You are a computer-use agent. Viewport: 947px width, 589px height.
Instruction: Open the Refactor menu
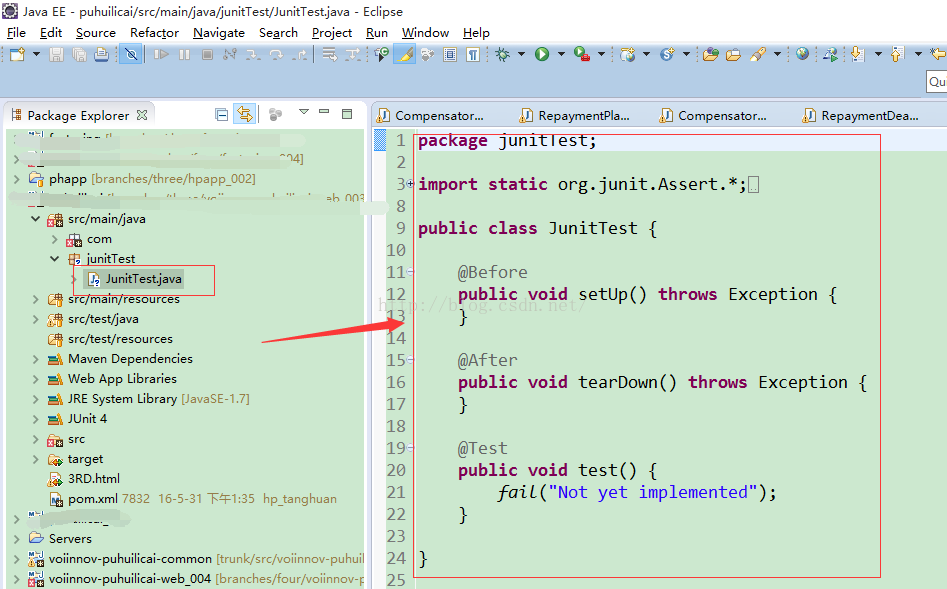coord(154,33)
